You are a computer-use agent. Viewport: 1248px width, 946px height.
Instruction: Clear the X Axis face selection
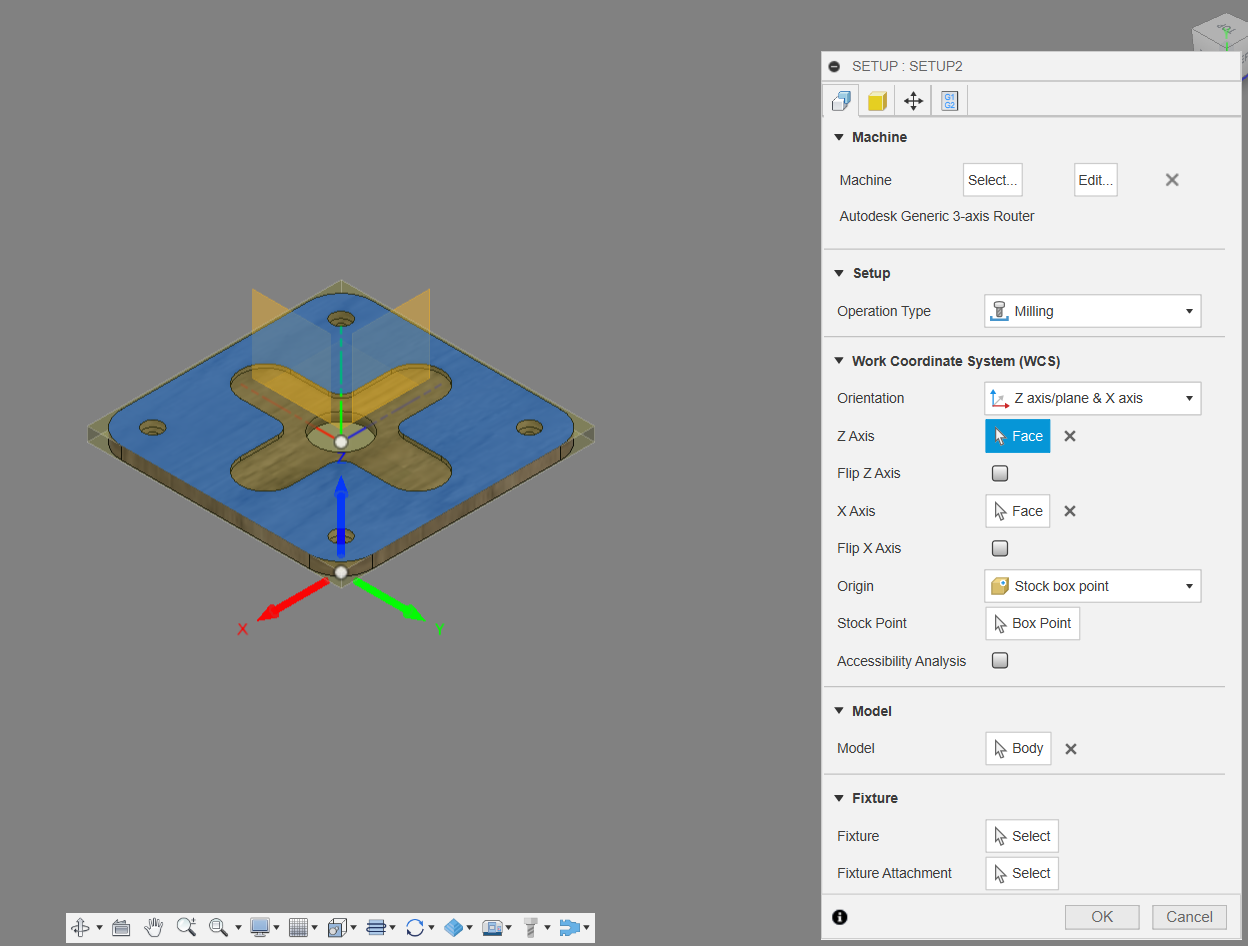click(1070, 511)
